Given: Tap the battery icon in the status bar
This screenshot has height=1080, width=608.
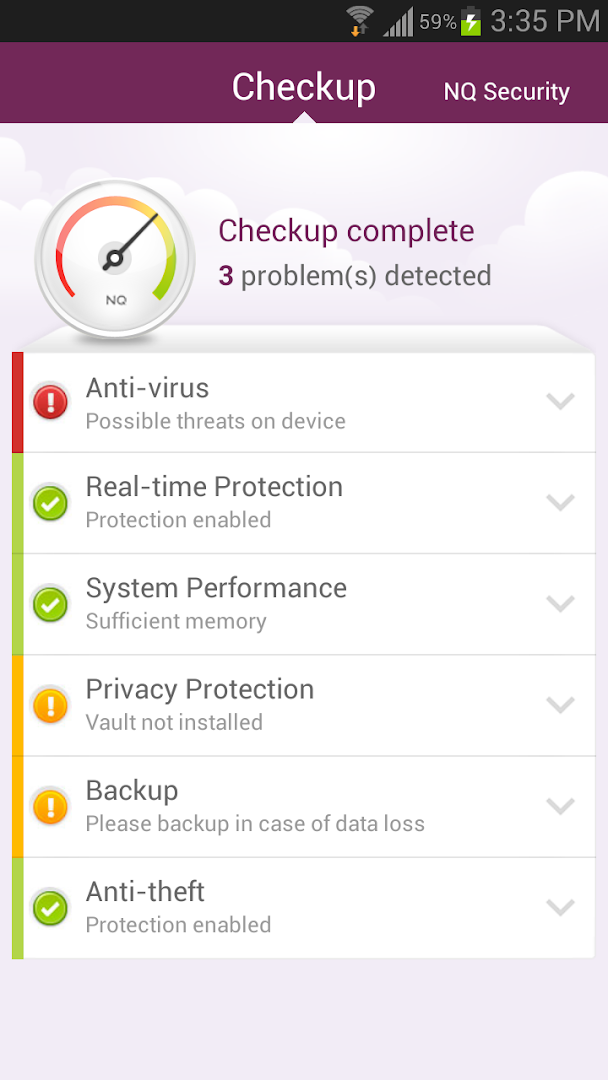Looking at the screenshot, I should pos(471,21).
